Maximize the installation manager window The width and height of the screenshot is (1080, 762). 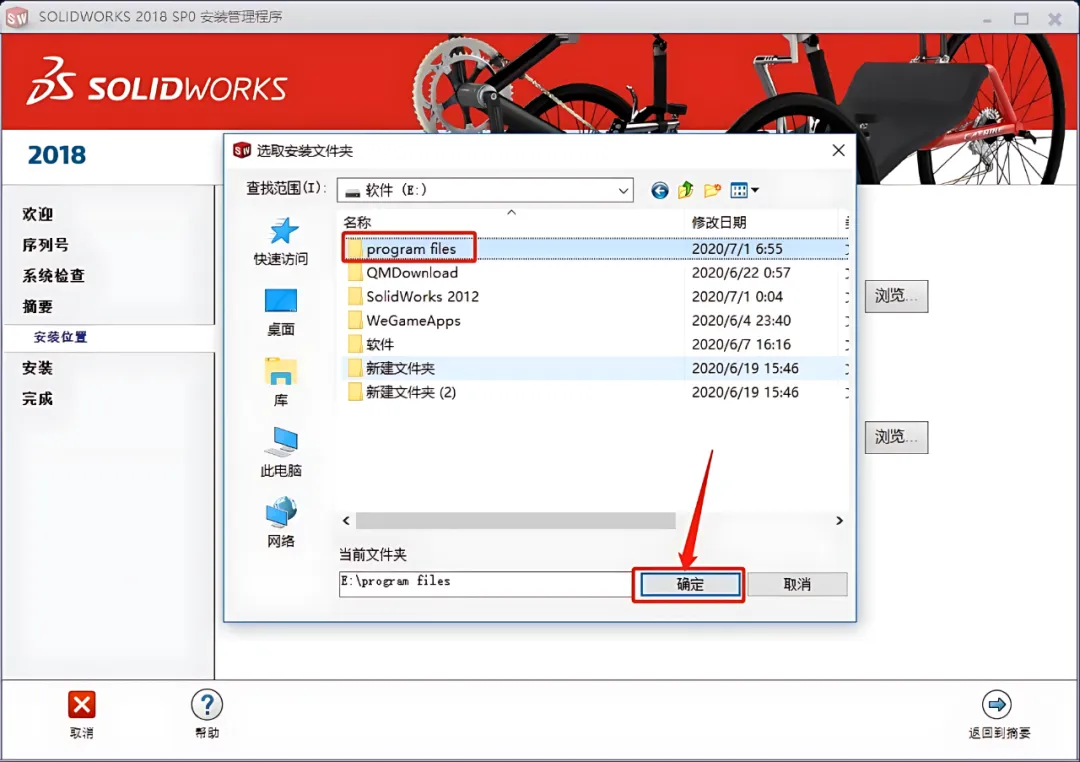[1021, 19]
